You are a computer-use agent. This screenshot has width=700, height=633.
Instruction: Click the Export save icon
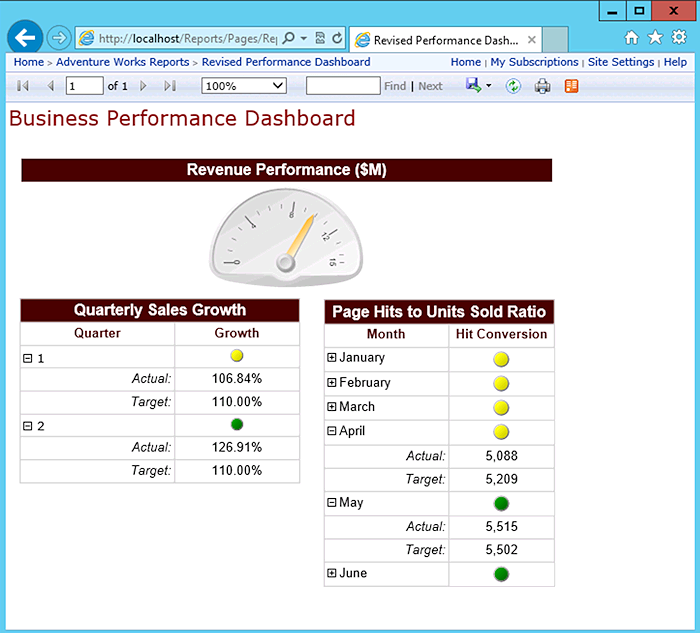click(x=473, y=85)
